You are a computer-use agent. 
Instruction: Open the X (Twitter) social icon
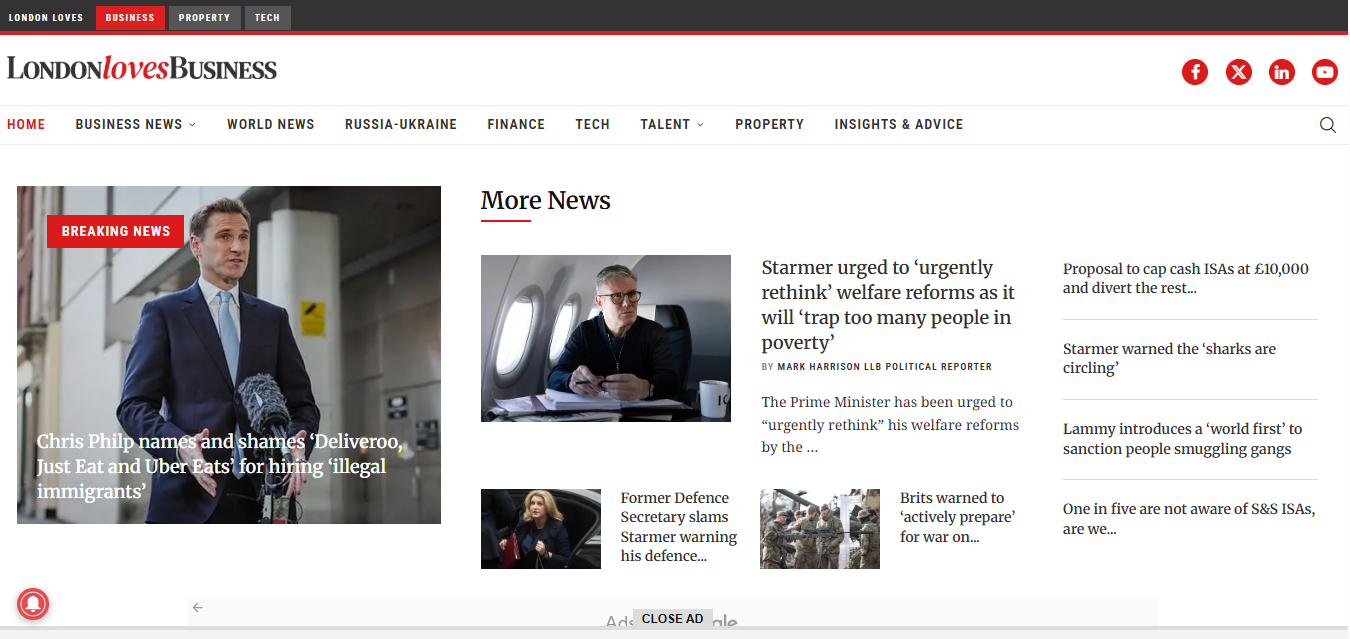1239,72
